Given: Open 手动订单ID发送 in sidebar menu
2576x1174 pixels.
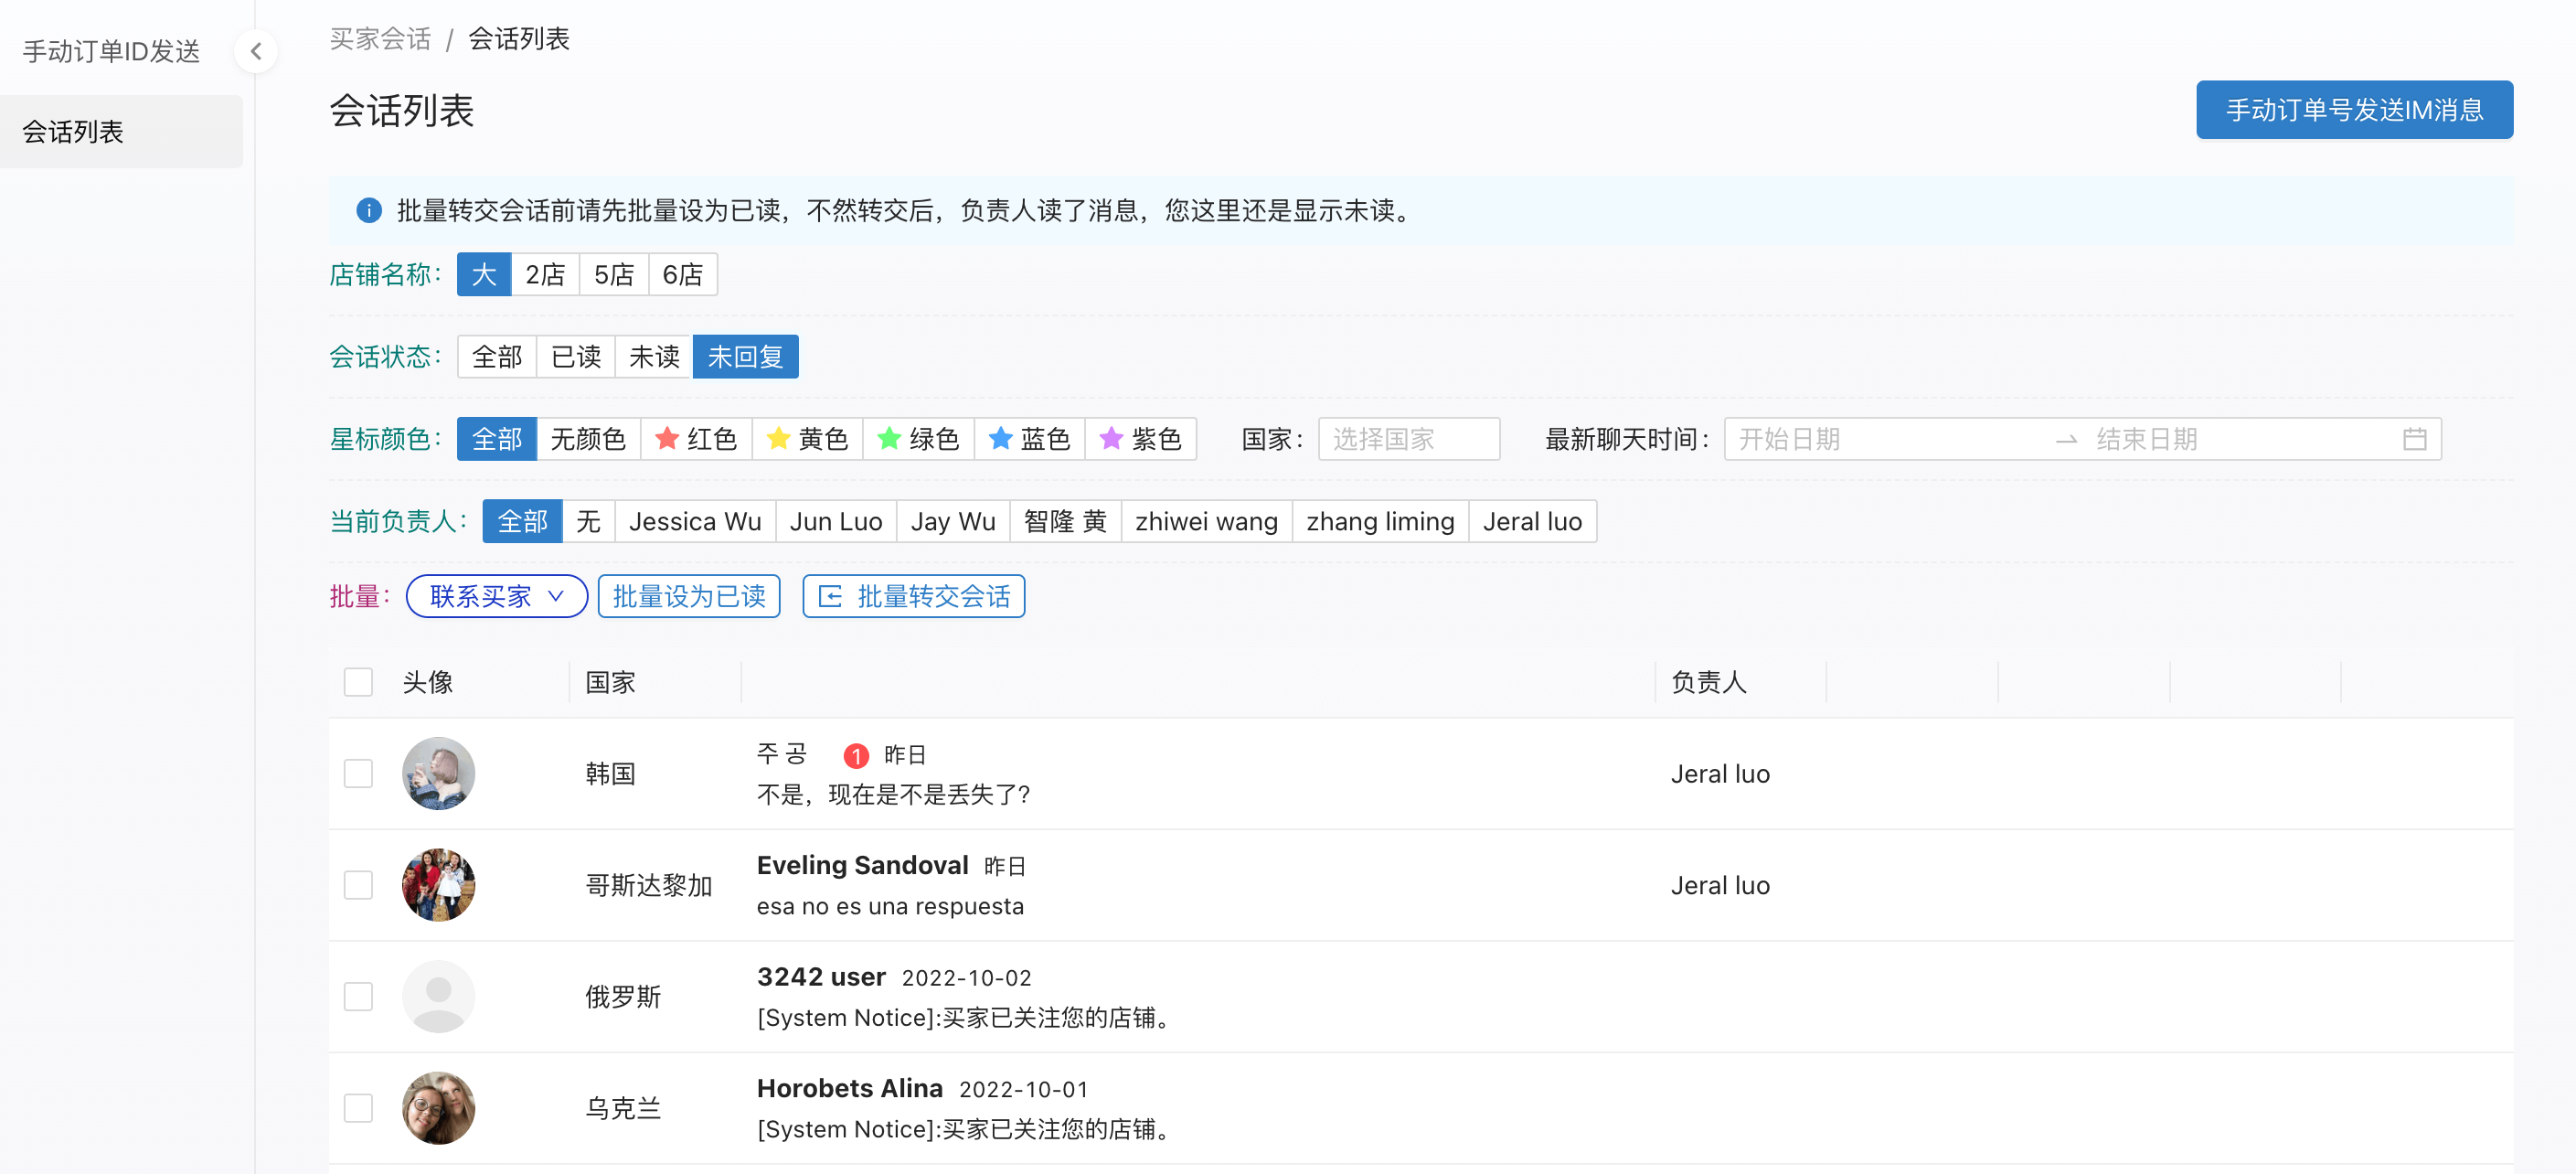Looking at the screenshot, I should (x=111, y=51).
